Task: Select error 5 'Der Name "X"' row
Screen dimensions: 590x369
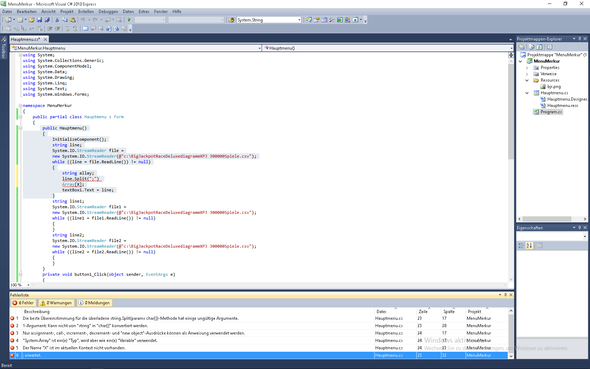Action: coord(259,348)
